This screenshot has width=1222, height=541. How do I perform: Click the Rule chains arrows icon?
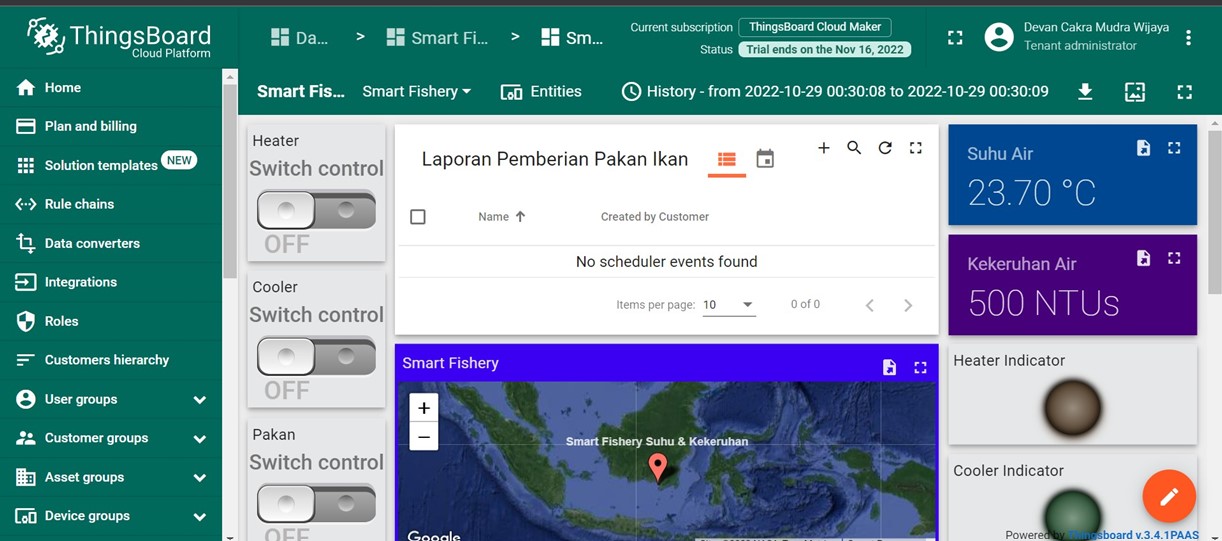(26, 204)
